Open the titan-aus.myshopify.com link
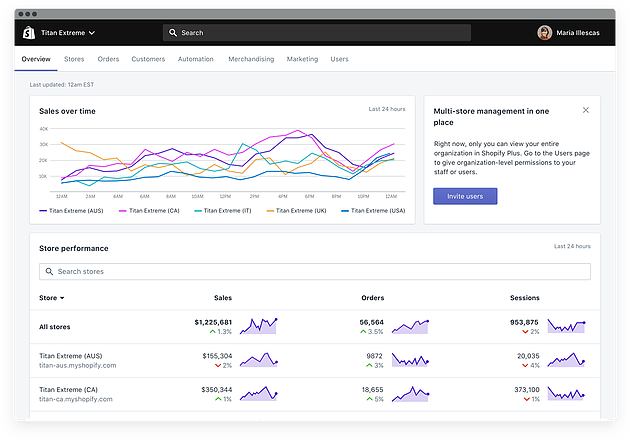 (78, 366)
